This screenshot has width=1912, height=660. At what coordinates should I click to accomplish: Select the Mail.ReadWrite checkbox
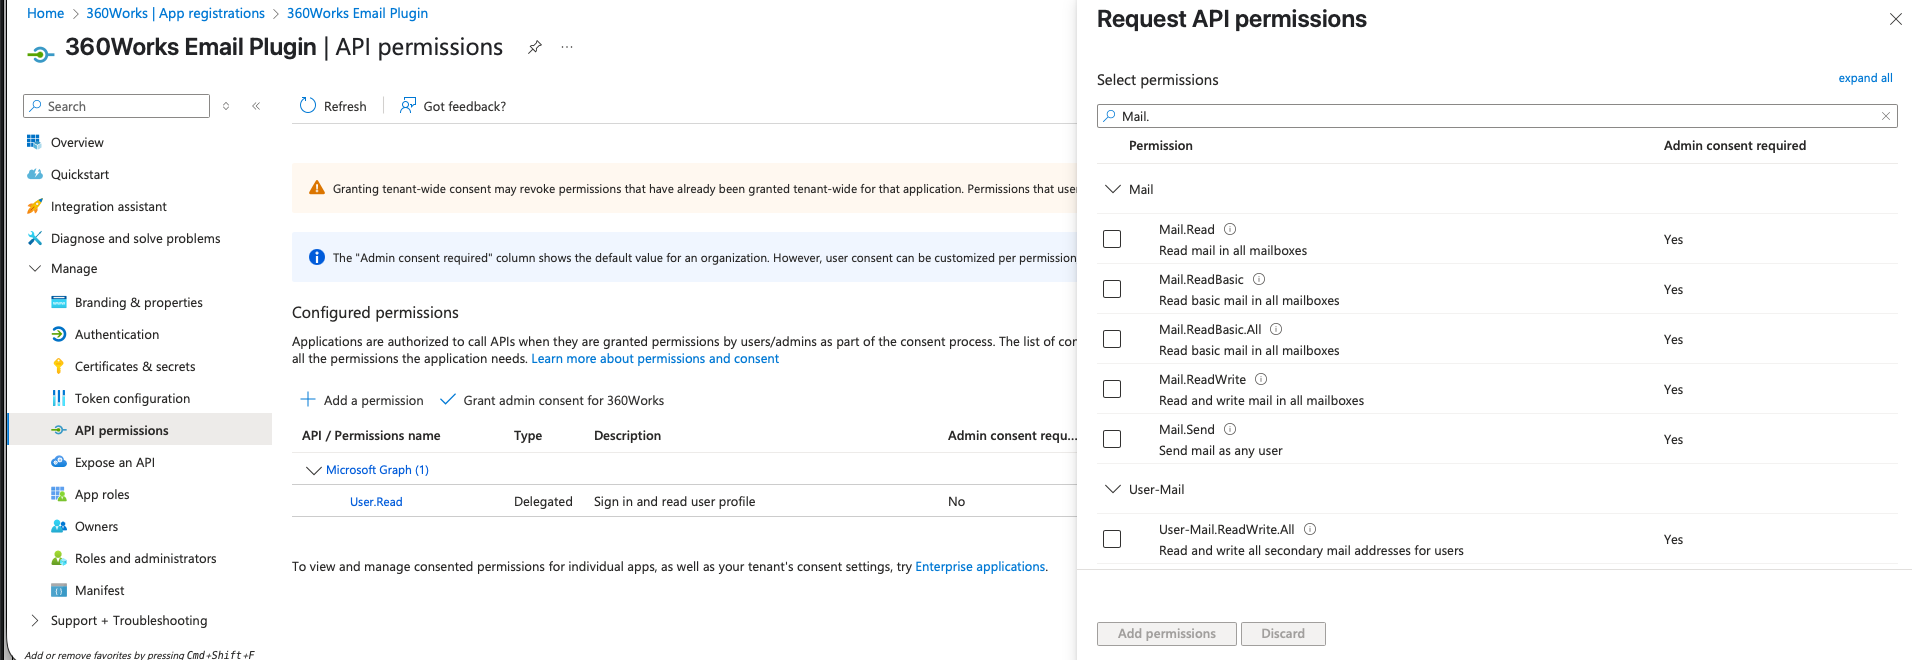coord(1112,389)
